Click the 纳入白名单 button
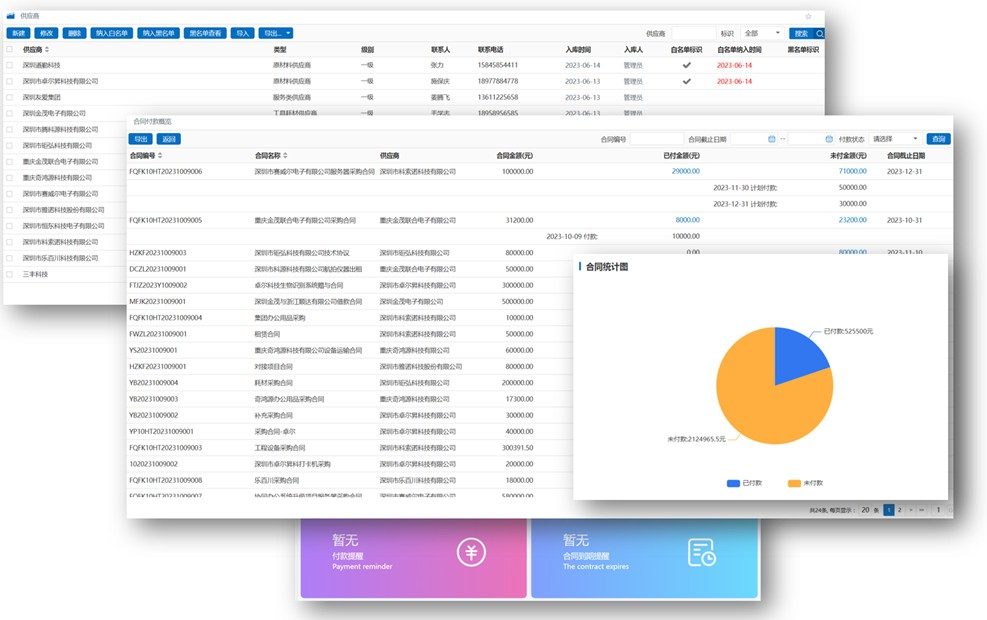The height and width of the screenshot is (620, 987). click(112, 33)
